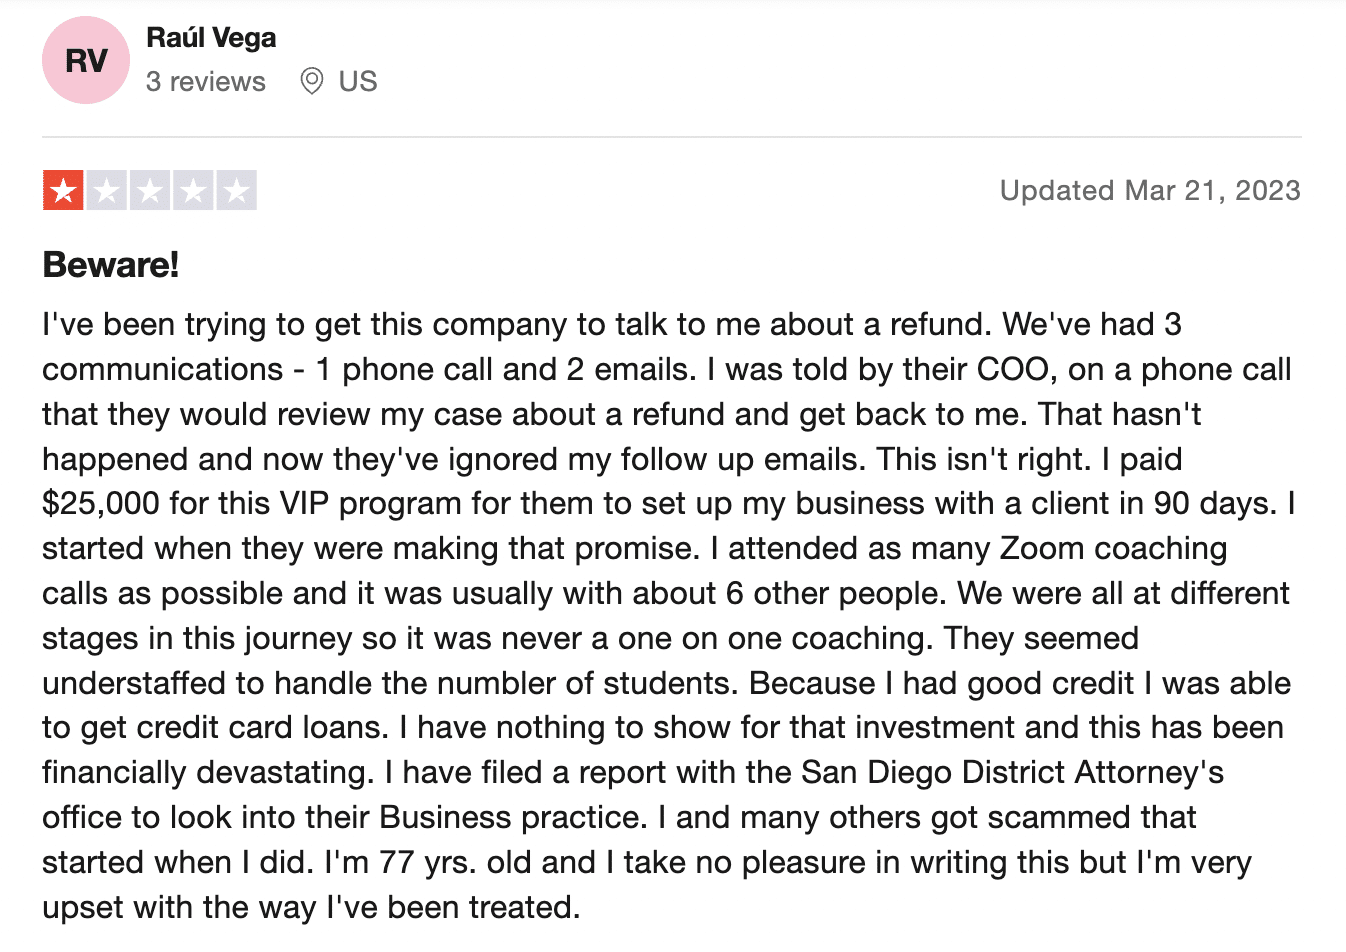Click 'VIP program' in the review text
Viewport: 1346px width, 952px height.
(359, 503)
